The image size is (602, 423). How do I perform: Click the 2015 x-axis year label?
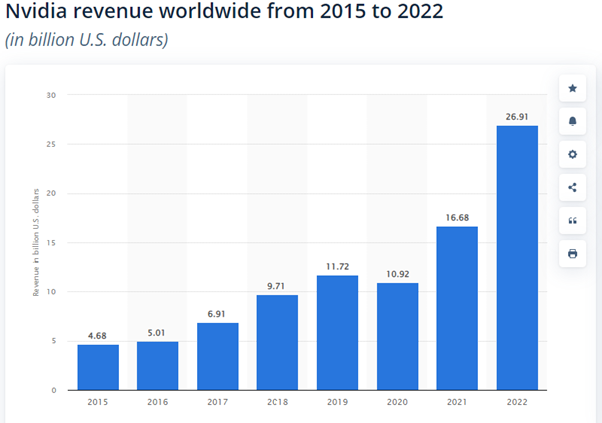click(x=98, y=402)
